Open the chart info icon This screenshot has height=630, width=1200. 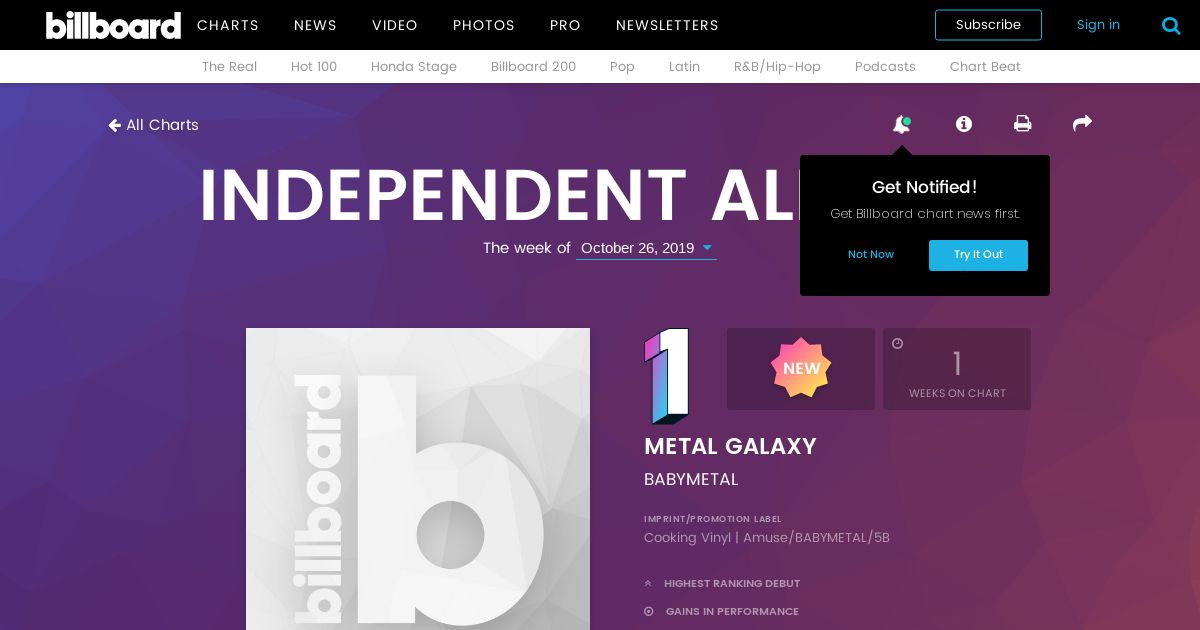click(964, 124)
